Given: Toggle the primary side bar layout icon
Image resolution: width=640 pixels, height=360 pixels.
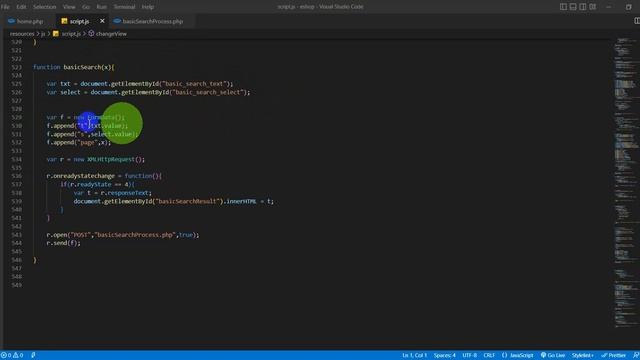Looking at the screenshot, I should pos(563,7).
